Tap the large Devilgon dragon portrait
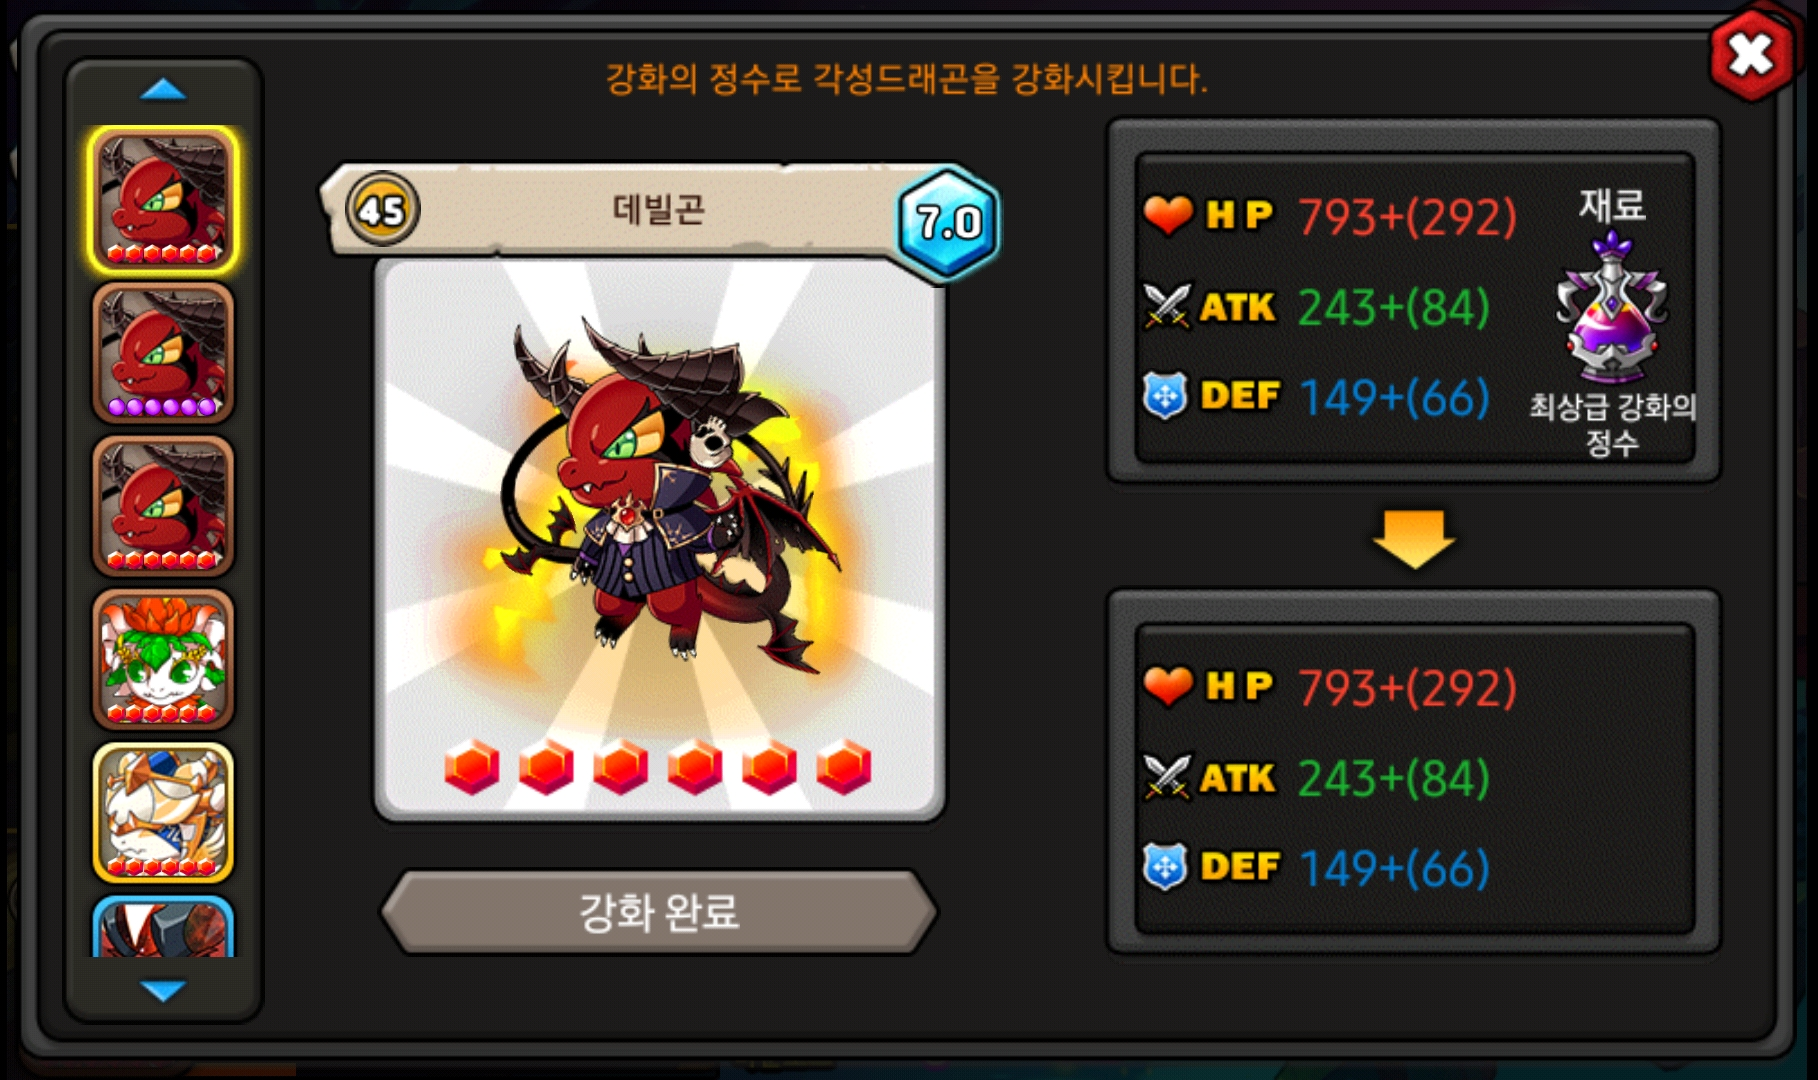This screenshot has height=1080, width=1818. pos(659,540)
